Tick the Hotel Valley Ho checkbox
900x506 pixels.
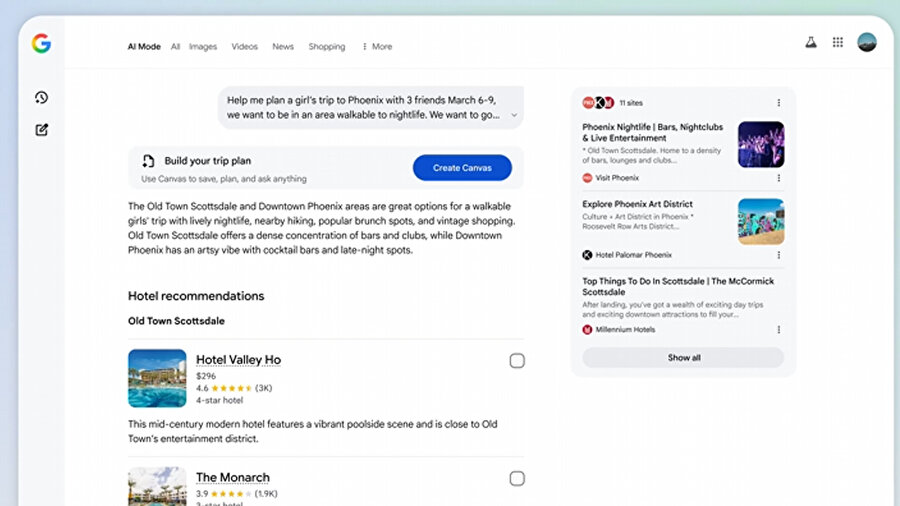517,361
